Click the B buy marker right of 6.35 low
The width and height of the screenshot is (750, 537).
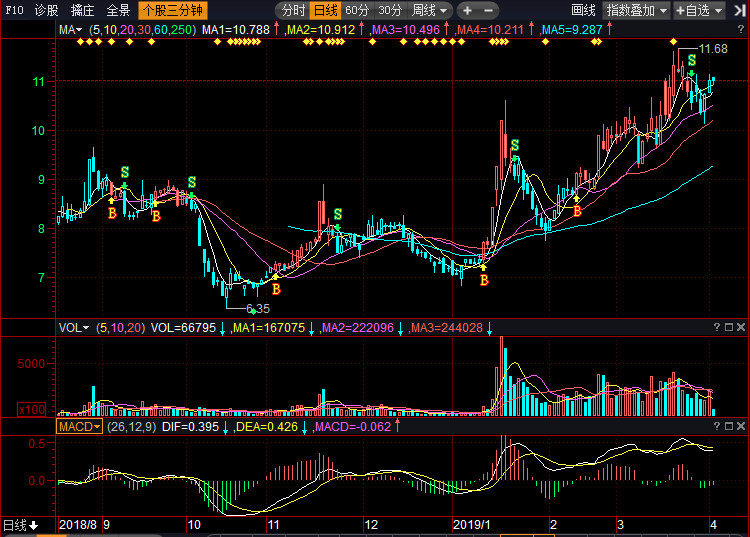click(276, 289)
